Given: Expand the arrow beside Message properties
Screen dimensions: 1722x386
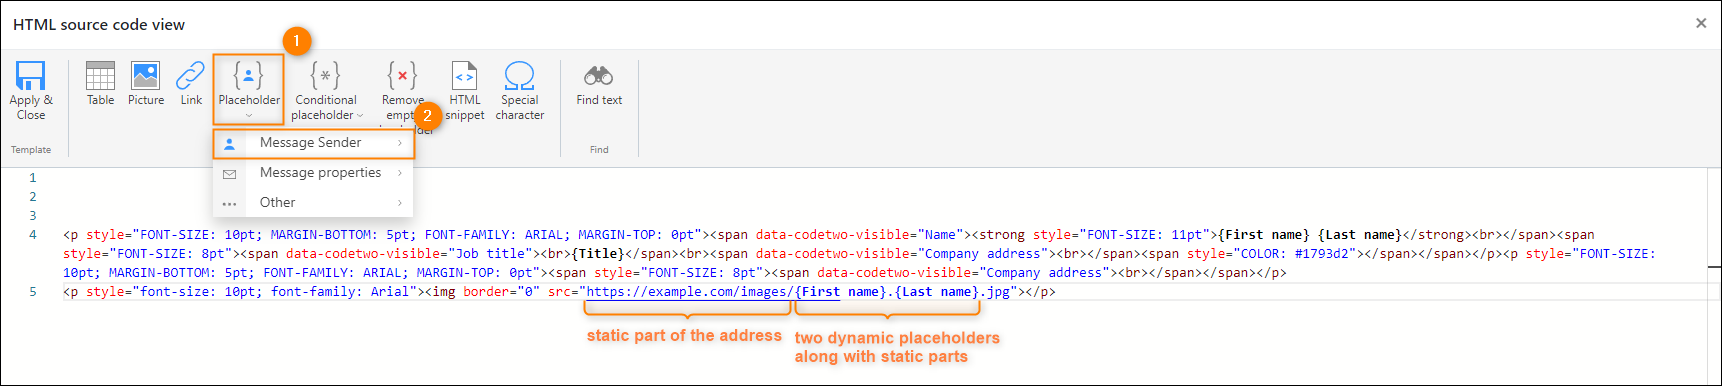Looking at the screenshot, I should click(400, 173).
